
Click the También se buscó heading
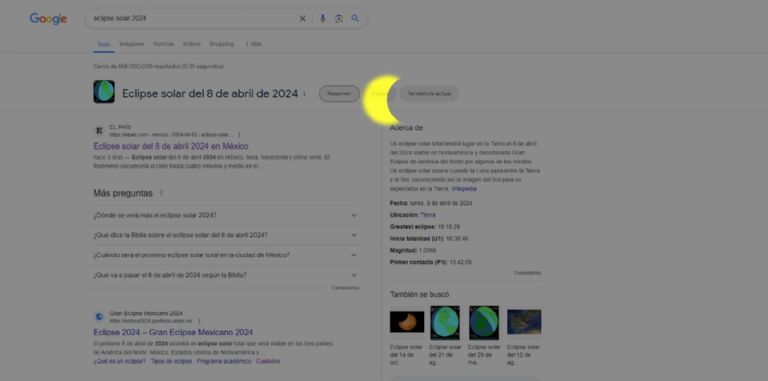(x=419, y=295)
